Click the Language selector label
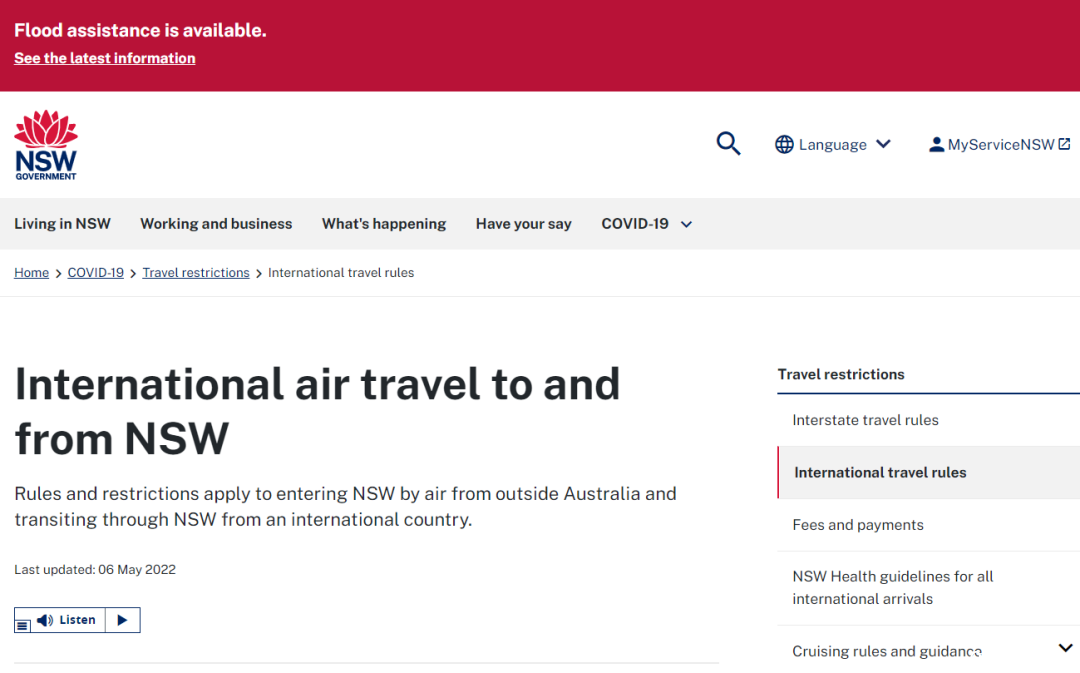This screenshot has height=673, width=1080. coord(833,145)
